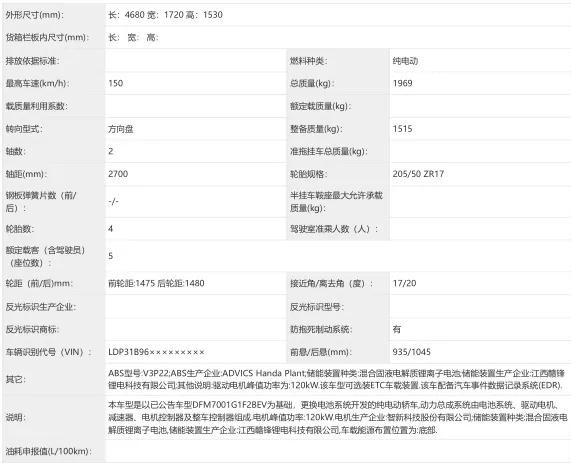Click the wheelbase value 2700

click(x=118, y=174)
